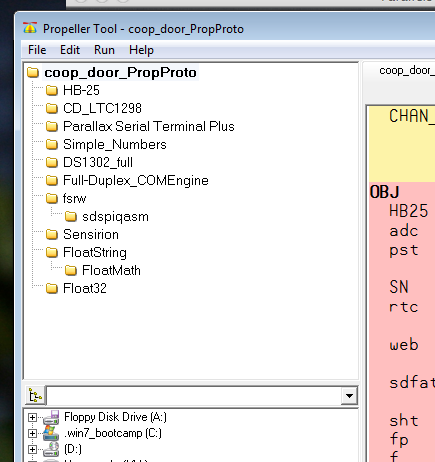Image resolution: width=435 pixels, height=462 pixels.
Task: Select the Sensirion object
Action: coord(91,234)
